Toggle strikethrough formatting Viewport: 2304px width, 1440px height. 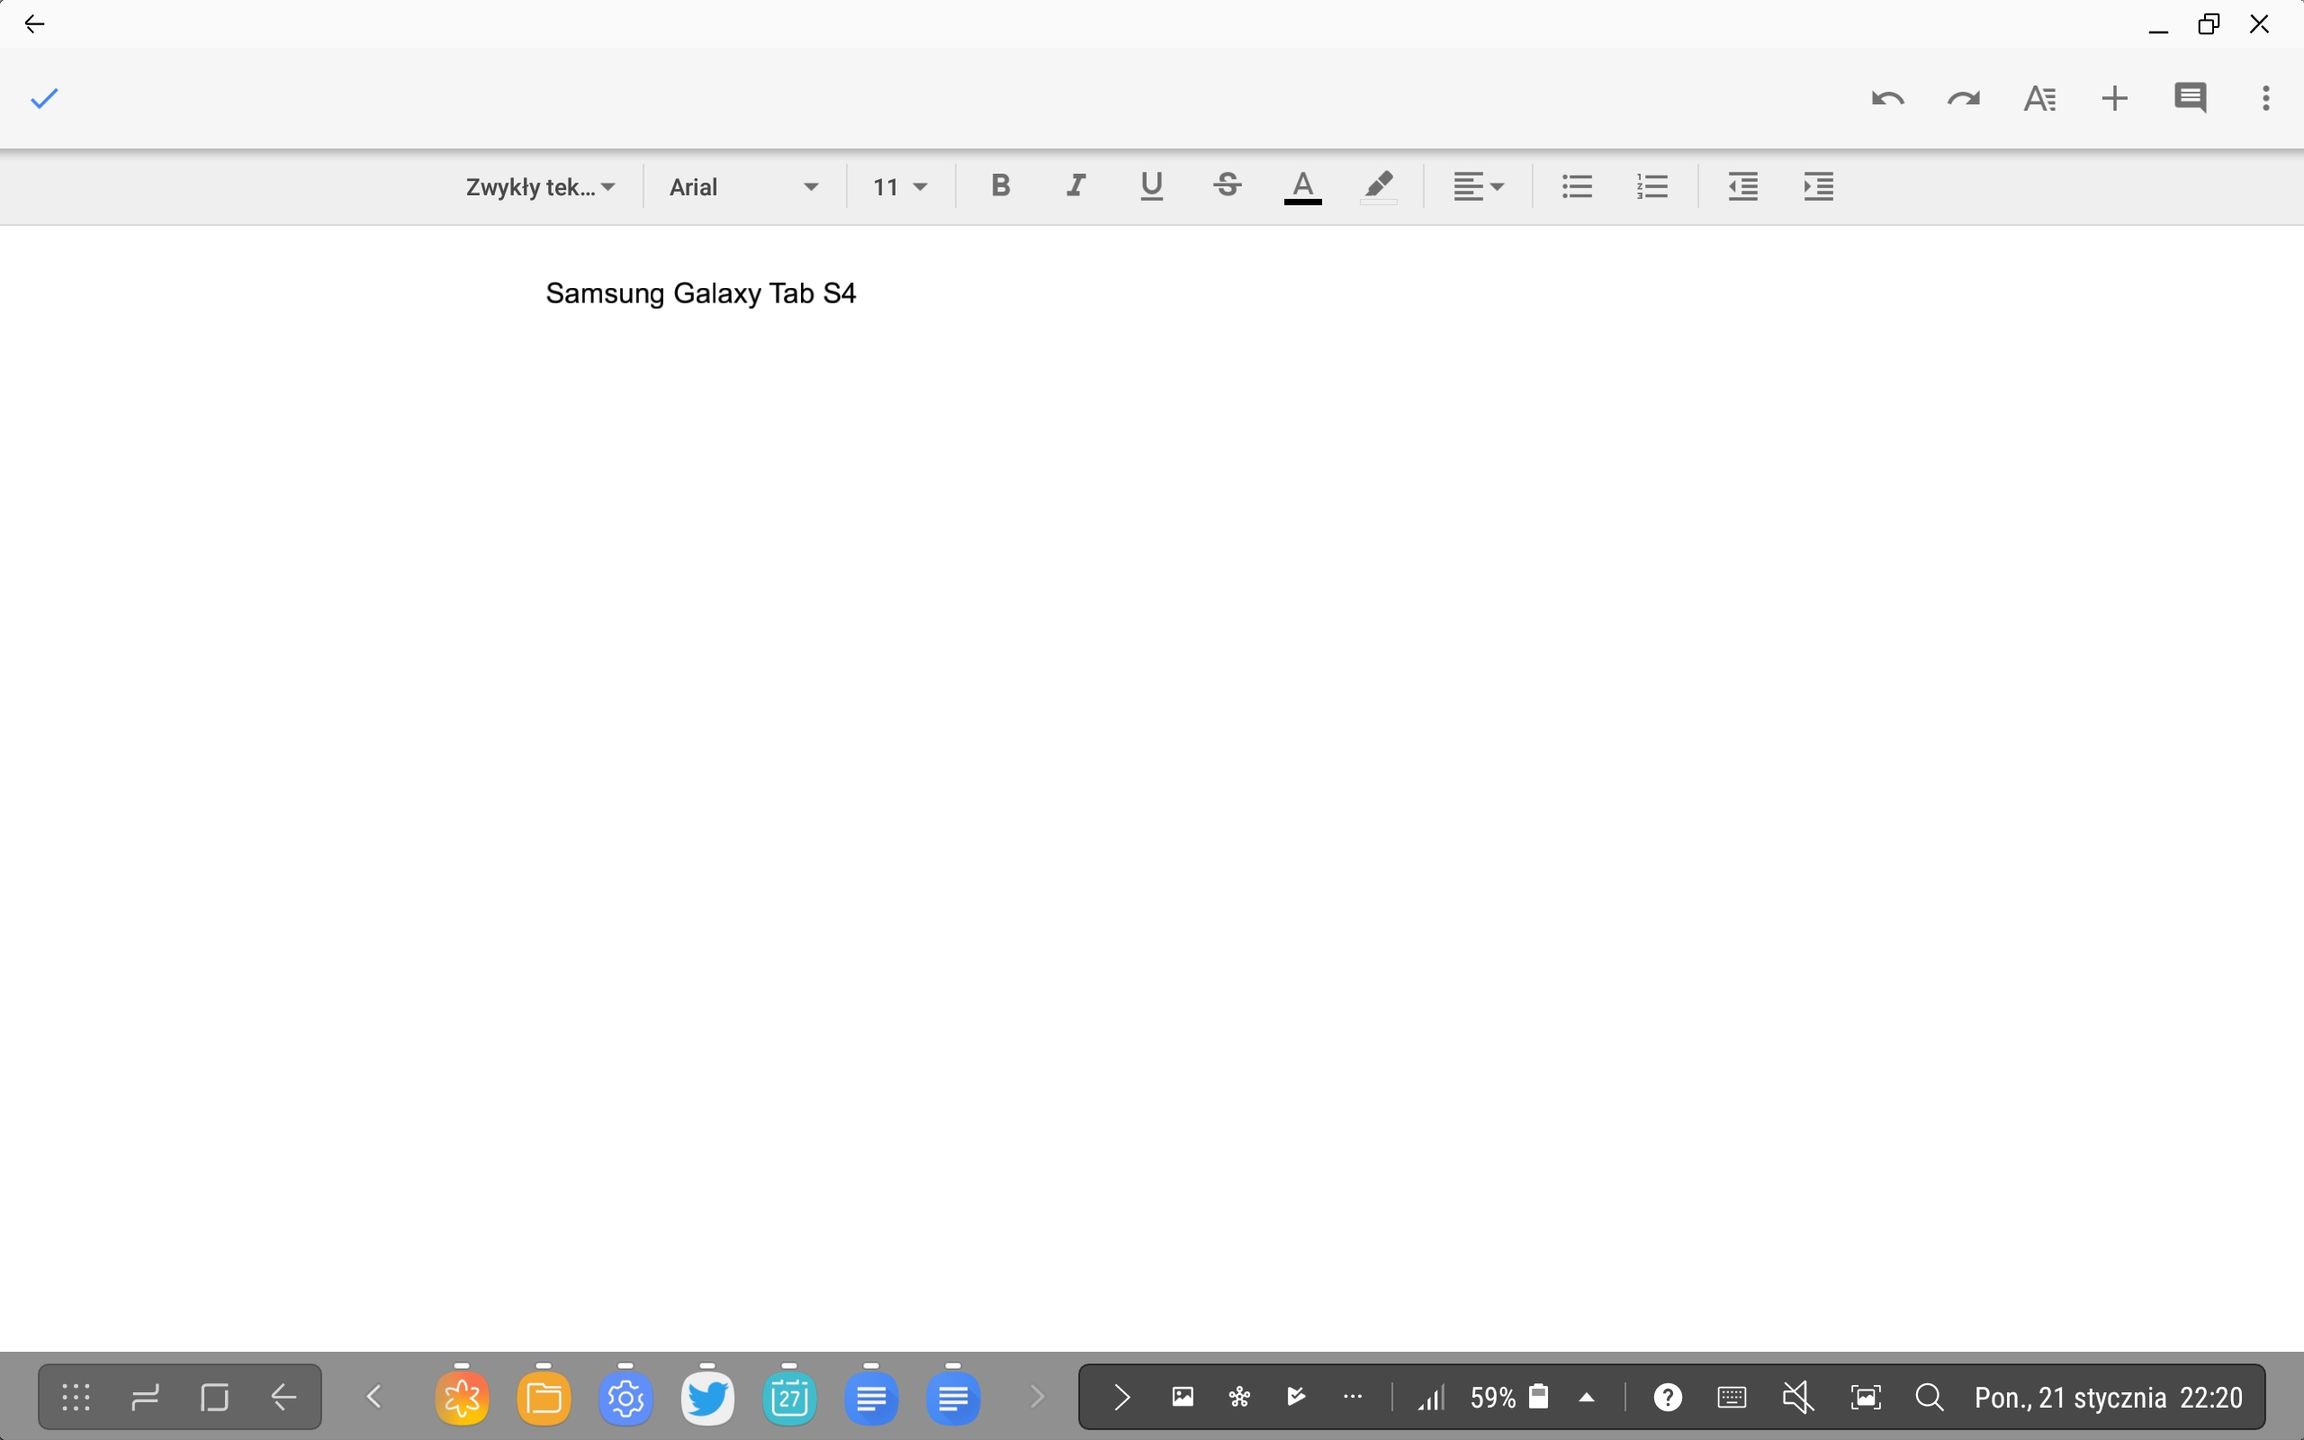pyautogui.click(x=1227, y=185)
